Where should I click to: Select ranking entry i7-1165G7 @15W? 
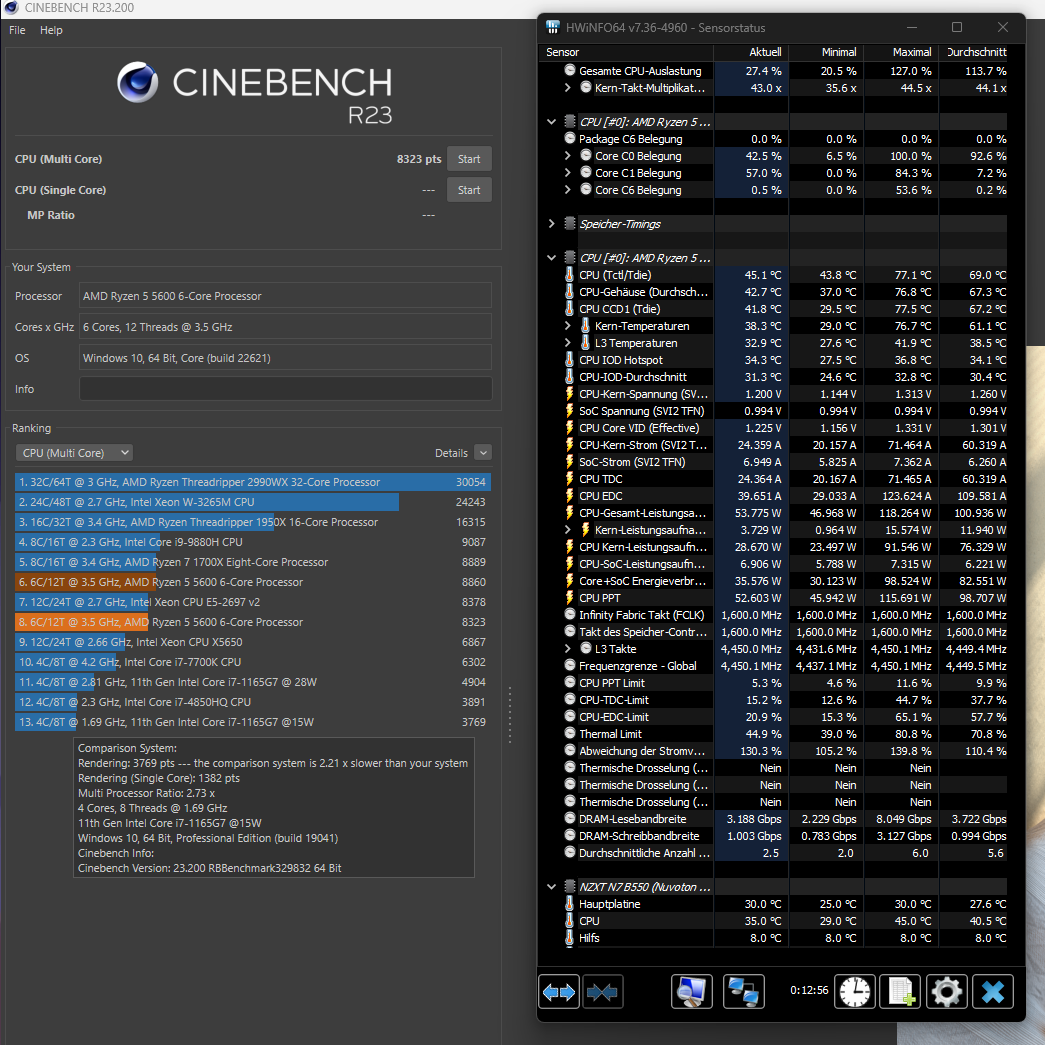pyautogui.click(x=253, y=722)
